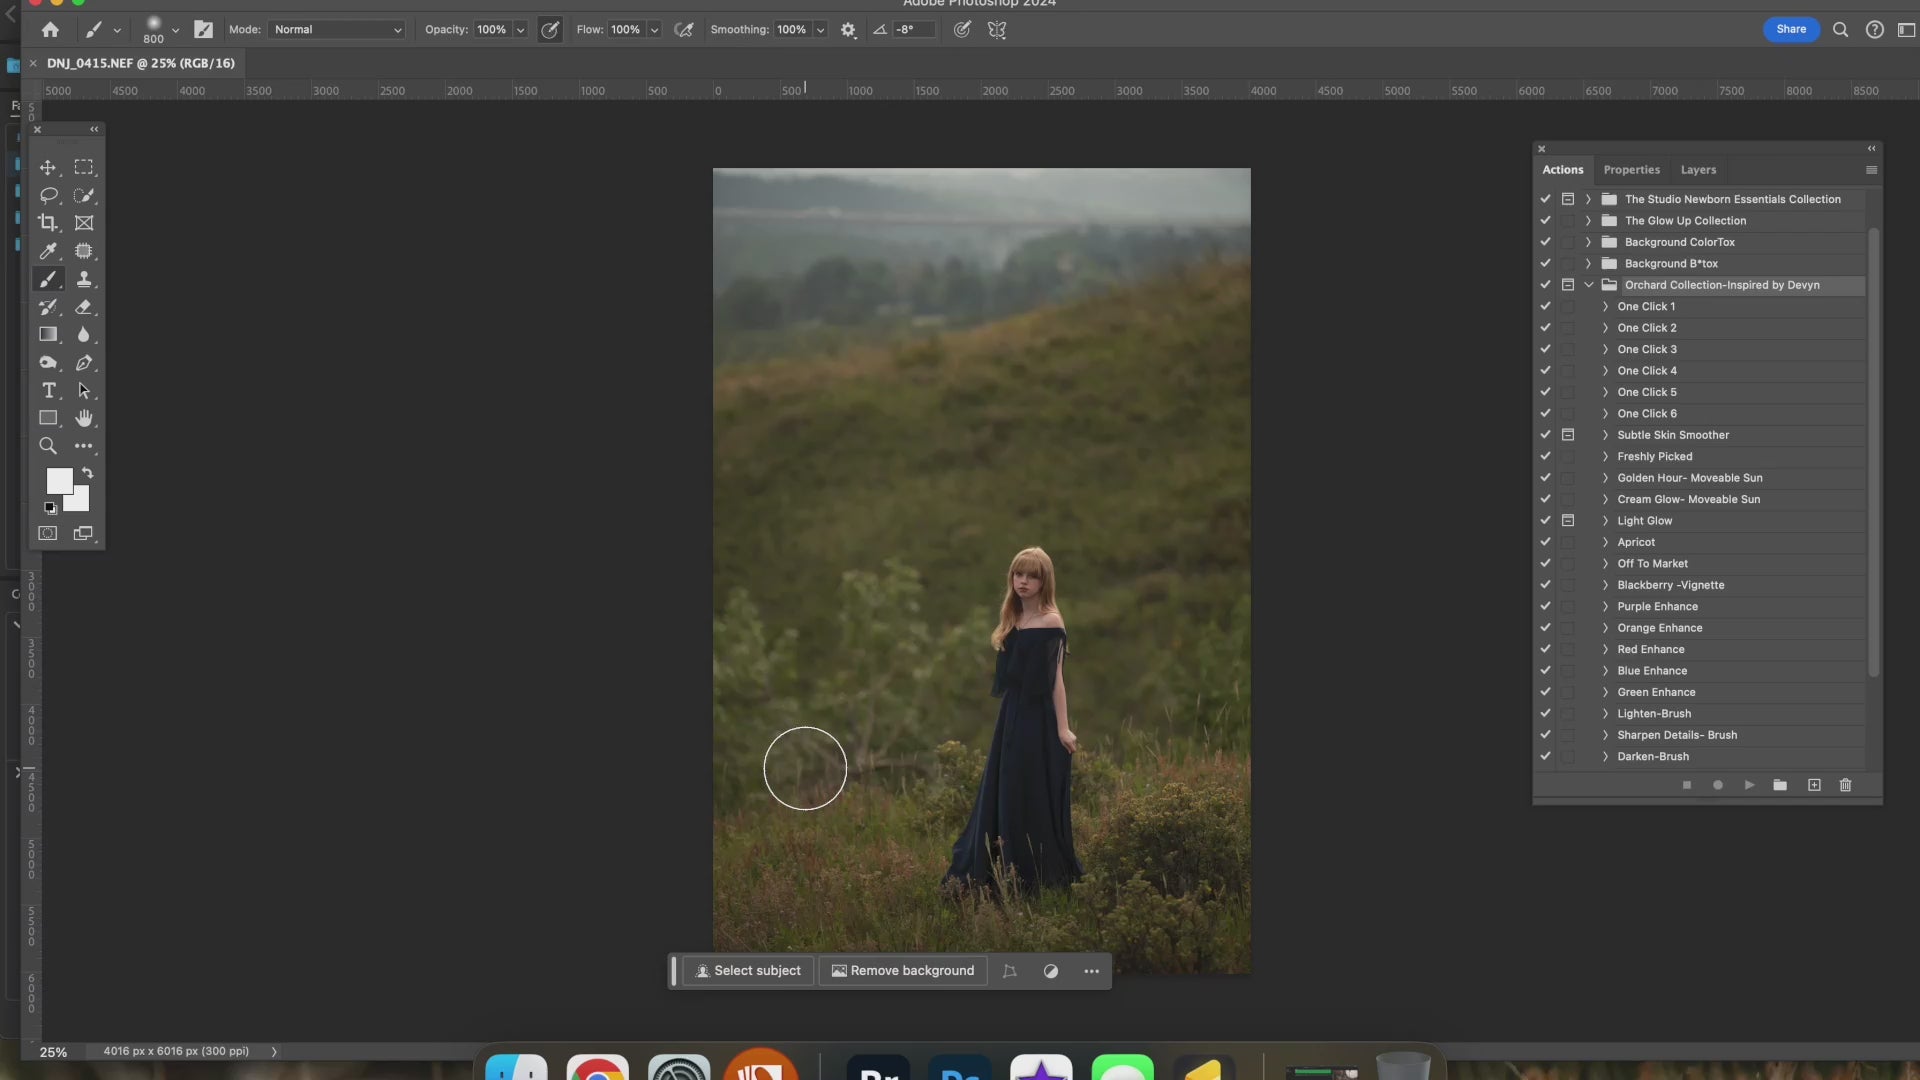1920x1080 pixels.
Task: Switch to the Properties tab
Action: [x=1631, y=170]
